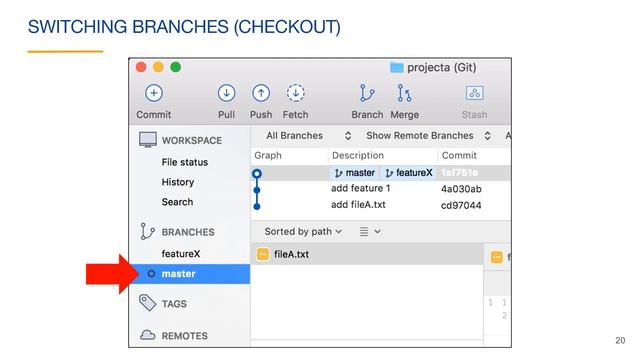
Task: Click the yellow minimize window button
Action: [158, 67]
